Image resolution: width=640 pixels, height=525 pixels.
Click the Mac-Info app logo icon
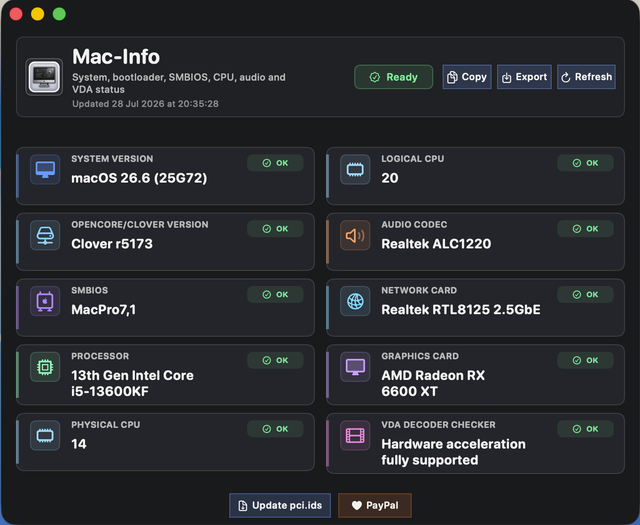point(44,77)
